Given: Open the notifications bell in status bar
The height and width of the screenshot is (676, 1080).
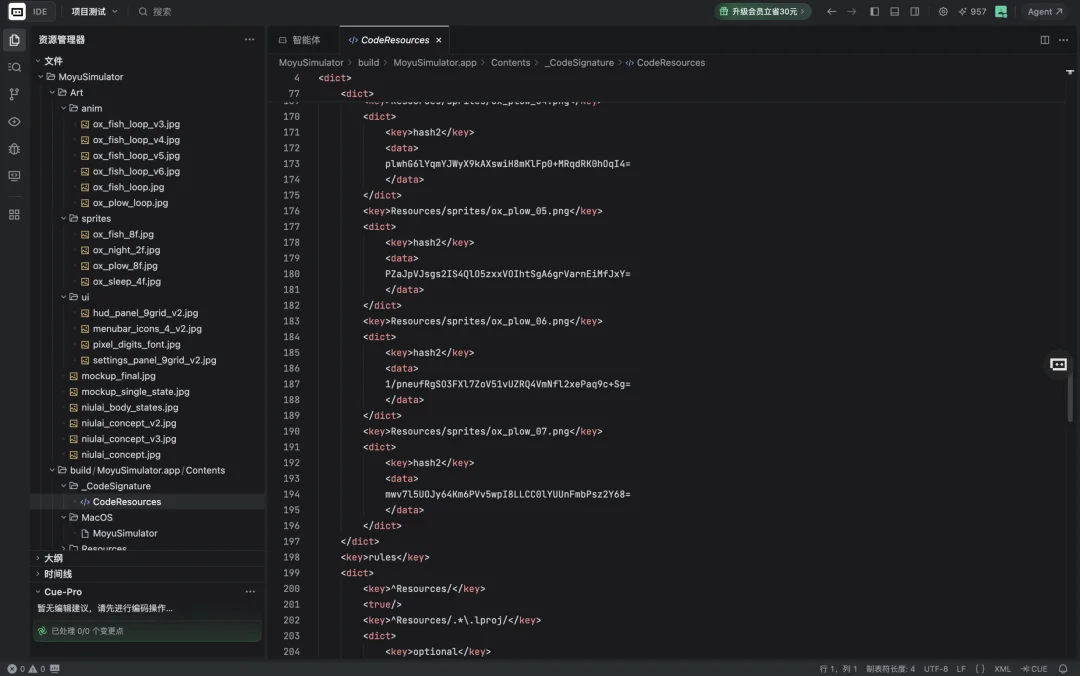Looking at the screenshot, I should click(1063, 668).
